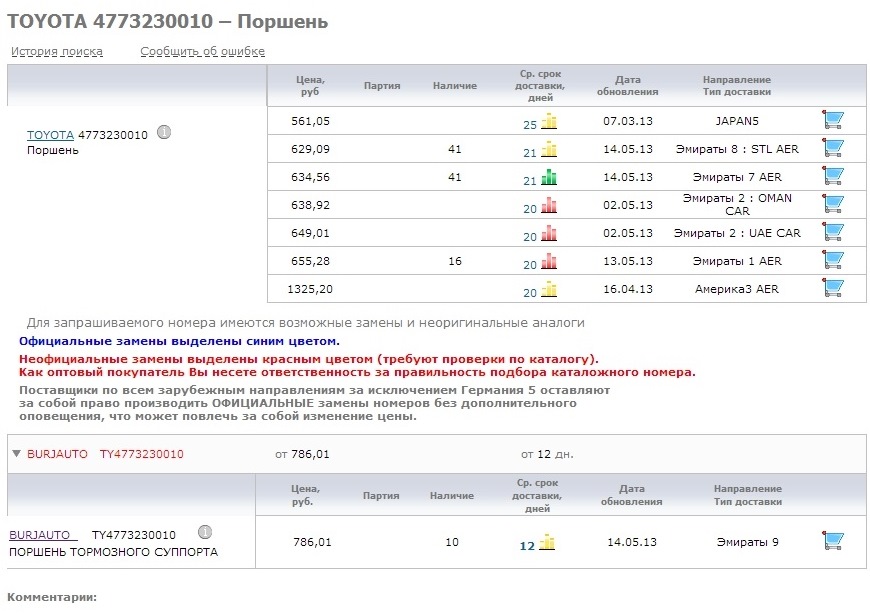Add the BURJAUTO 786,01 Эмираты 9 offer to cart
The width and height of the screenshot is (870, 614).
click(833, 541)
